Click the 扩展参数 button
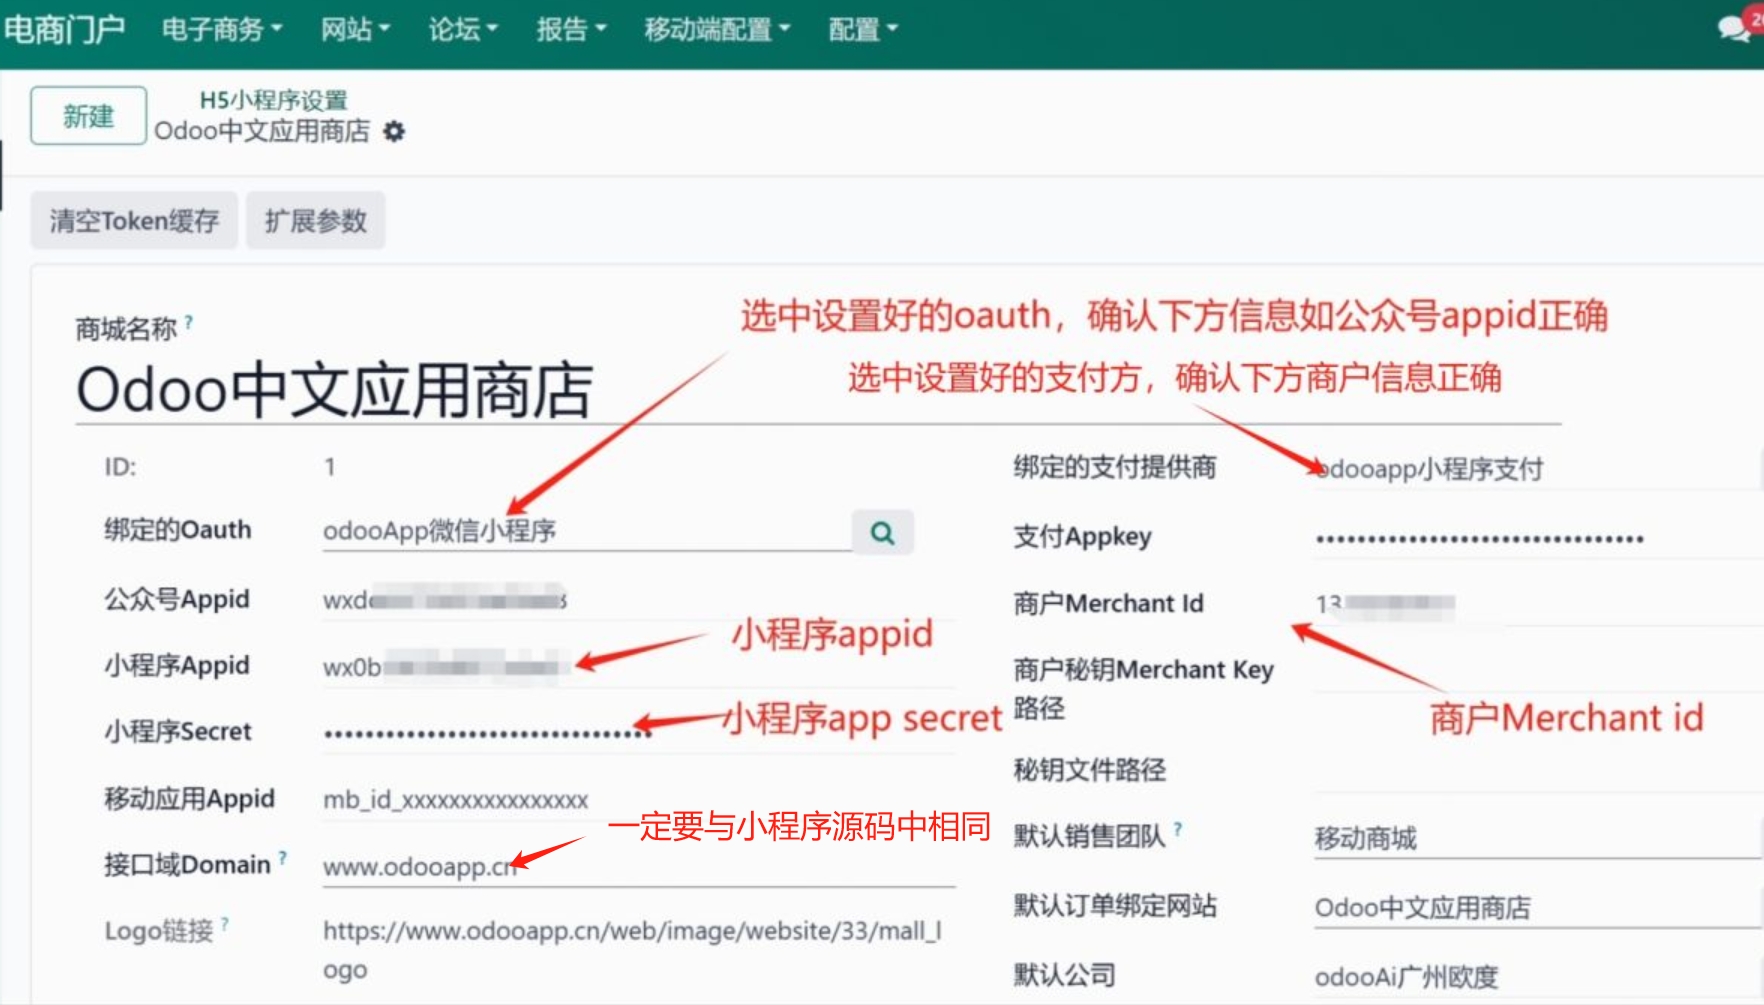 [315, 221]
